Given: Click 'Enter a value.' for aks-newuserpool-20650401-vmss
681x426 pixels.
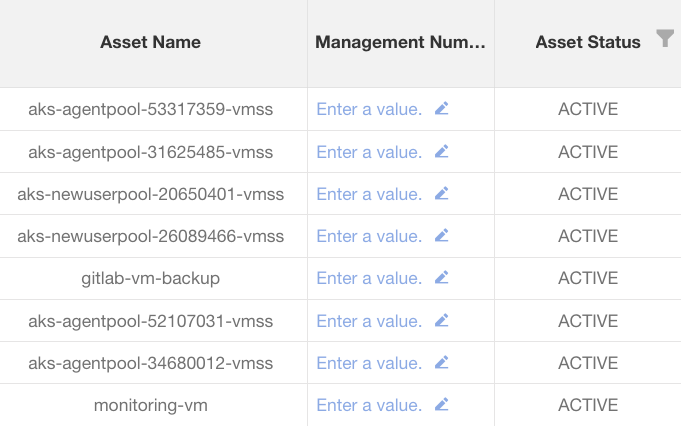Looking at the screenshot, I should click(x=369, y=194).
